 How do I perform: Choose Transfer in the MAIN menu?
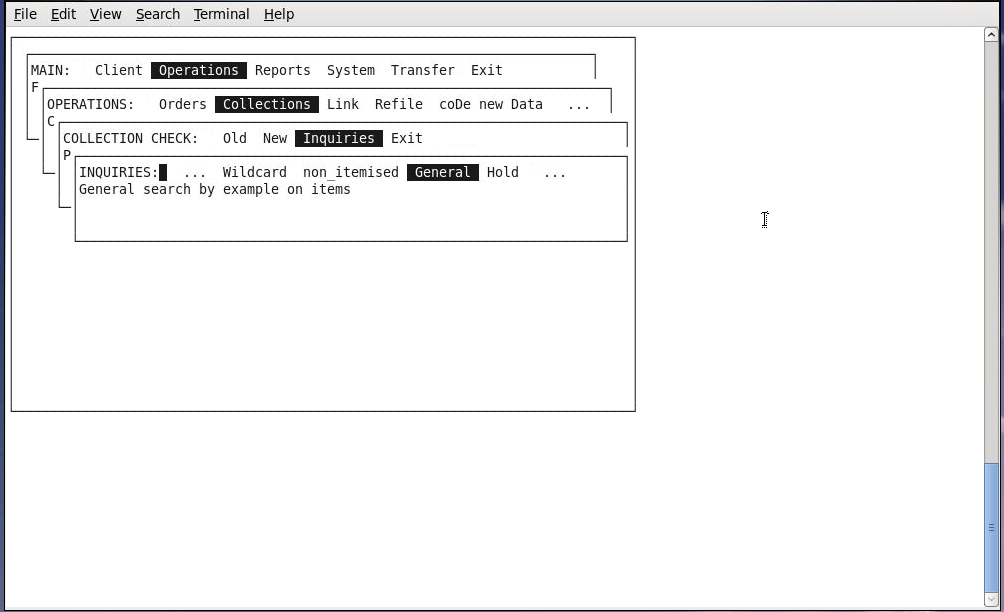point(422,70)
